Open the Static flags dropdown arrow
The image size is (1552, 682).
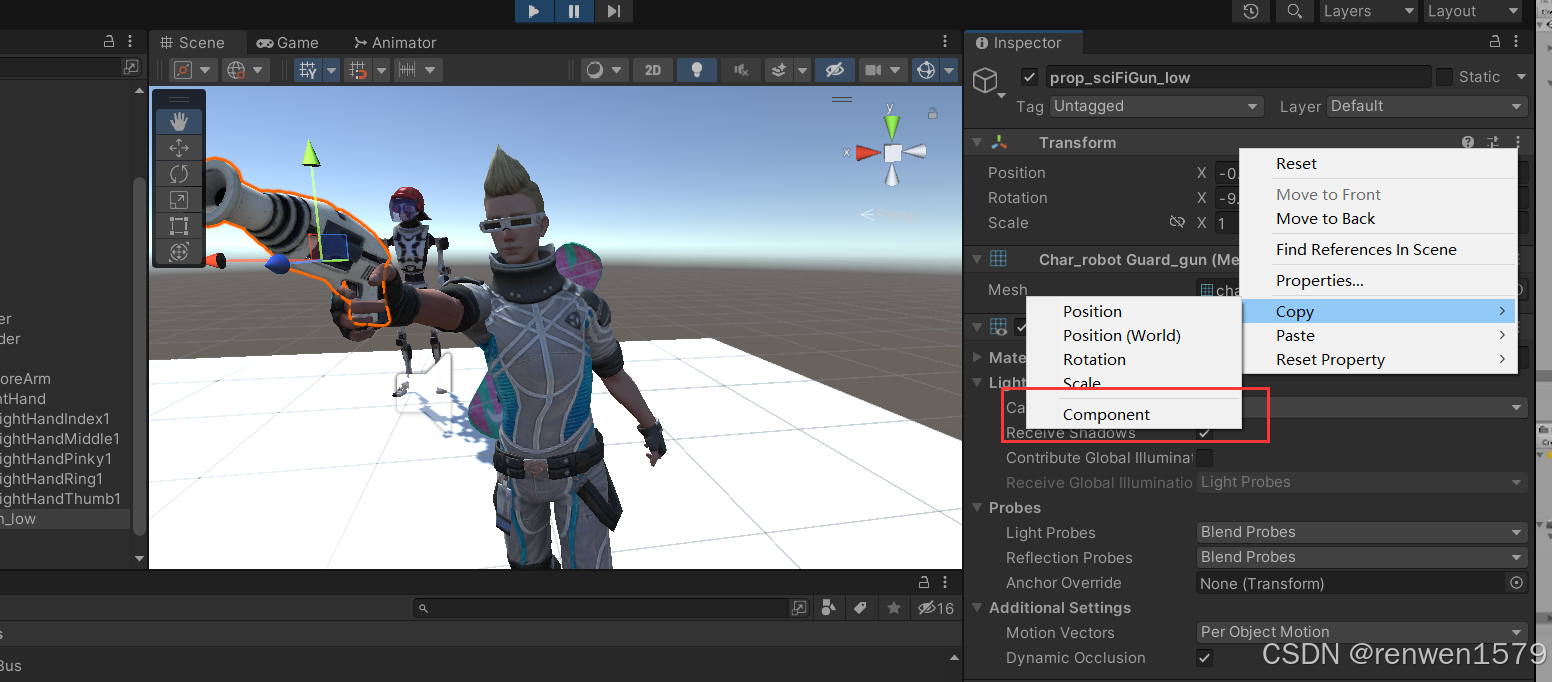(x=1521, y=77)
